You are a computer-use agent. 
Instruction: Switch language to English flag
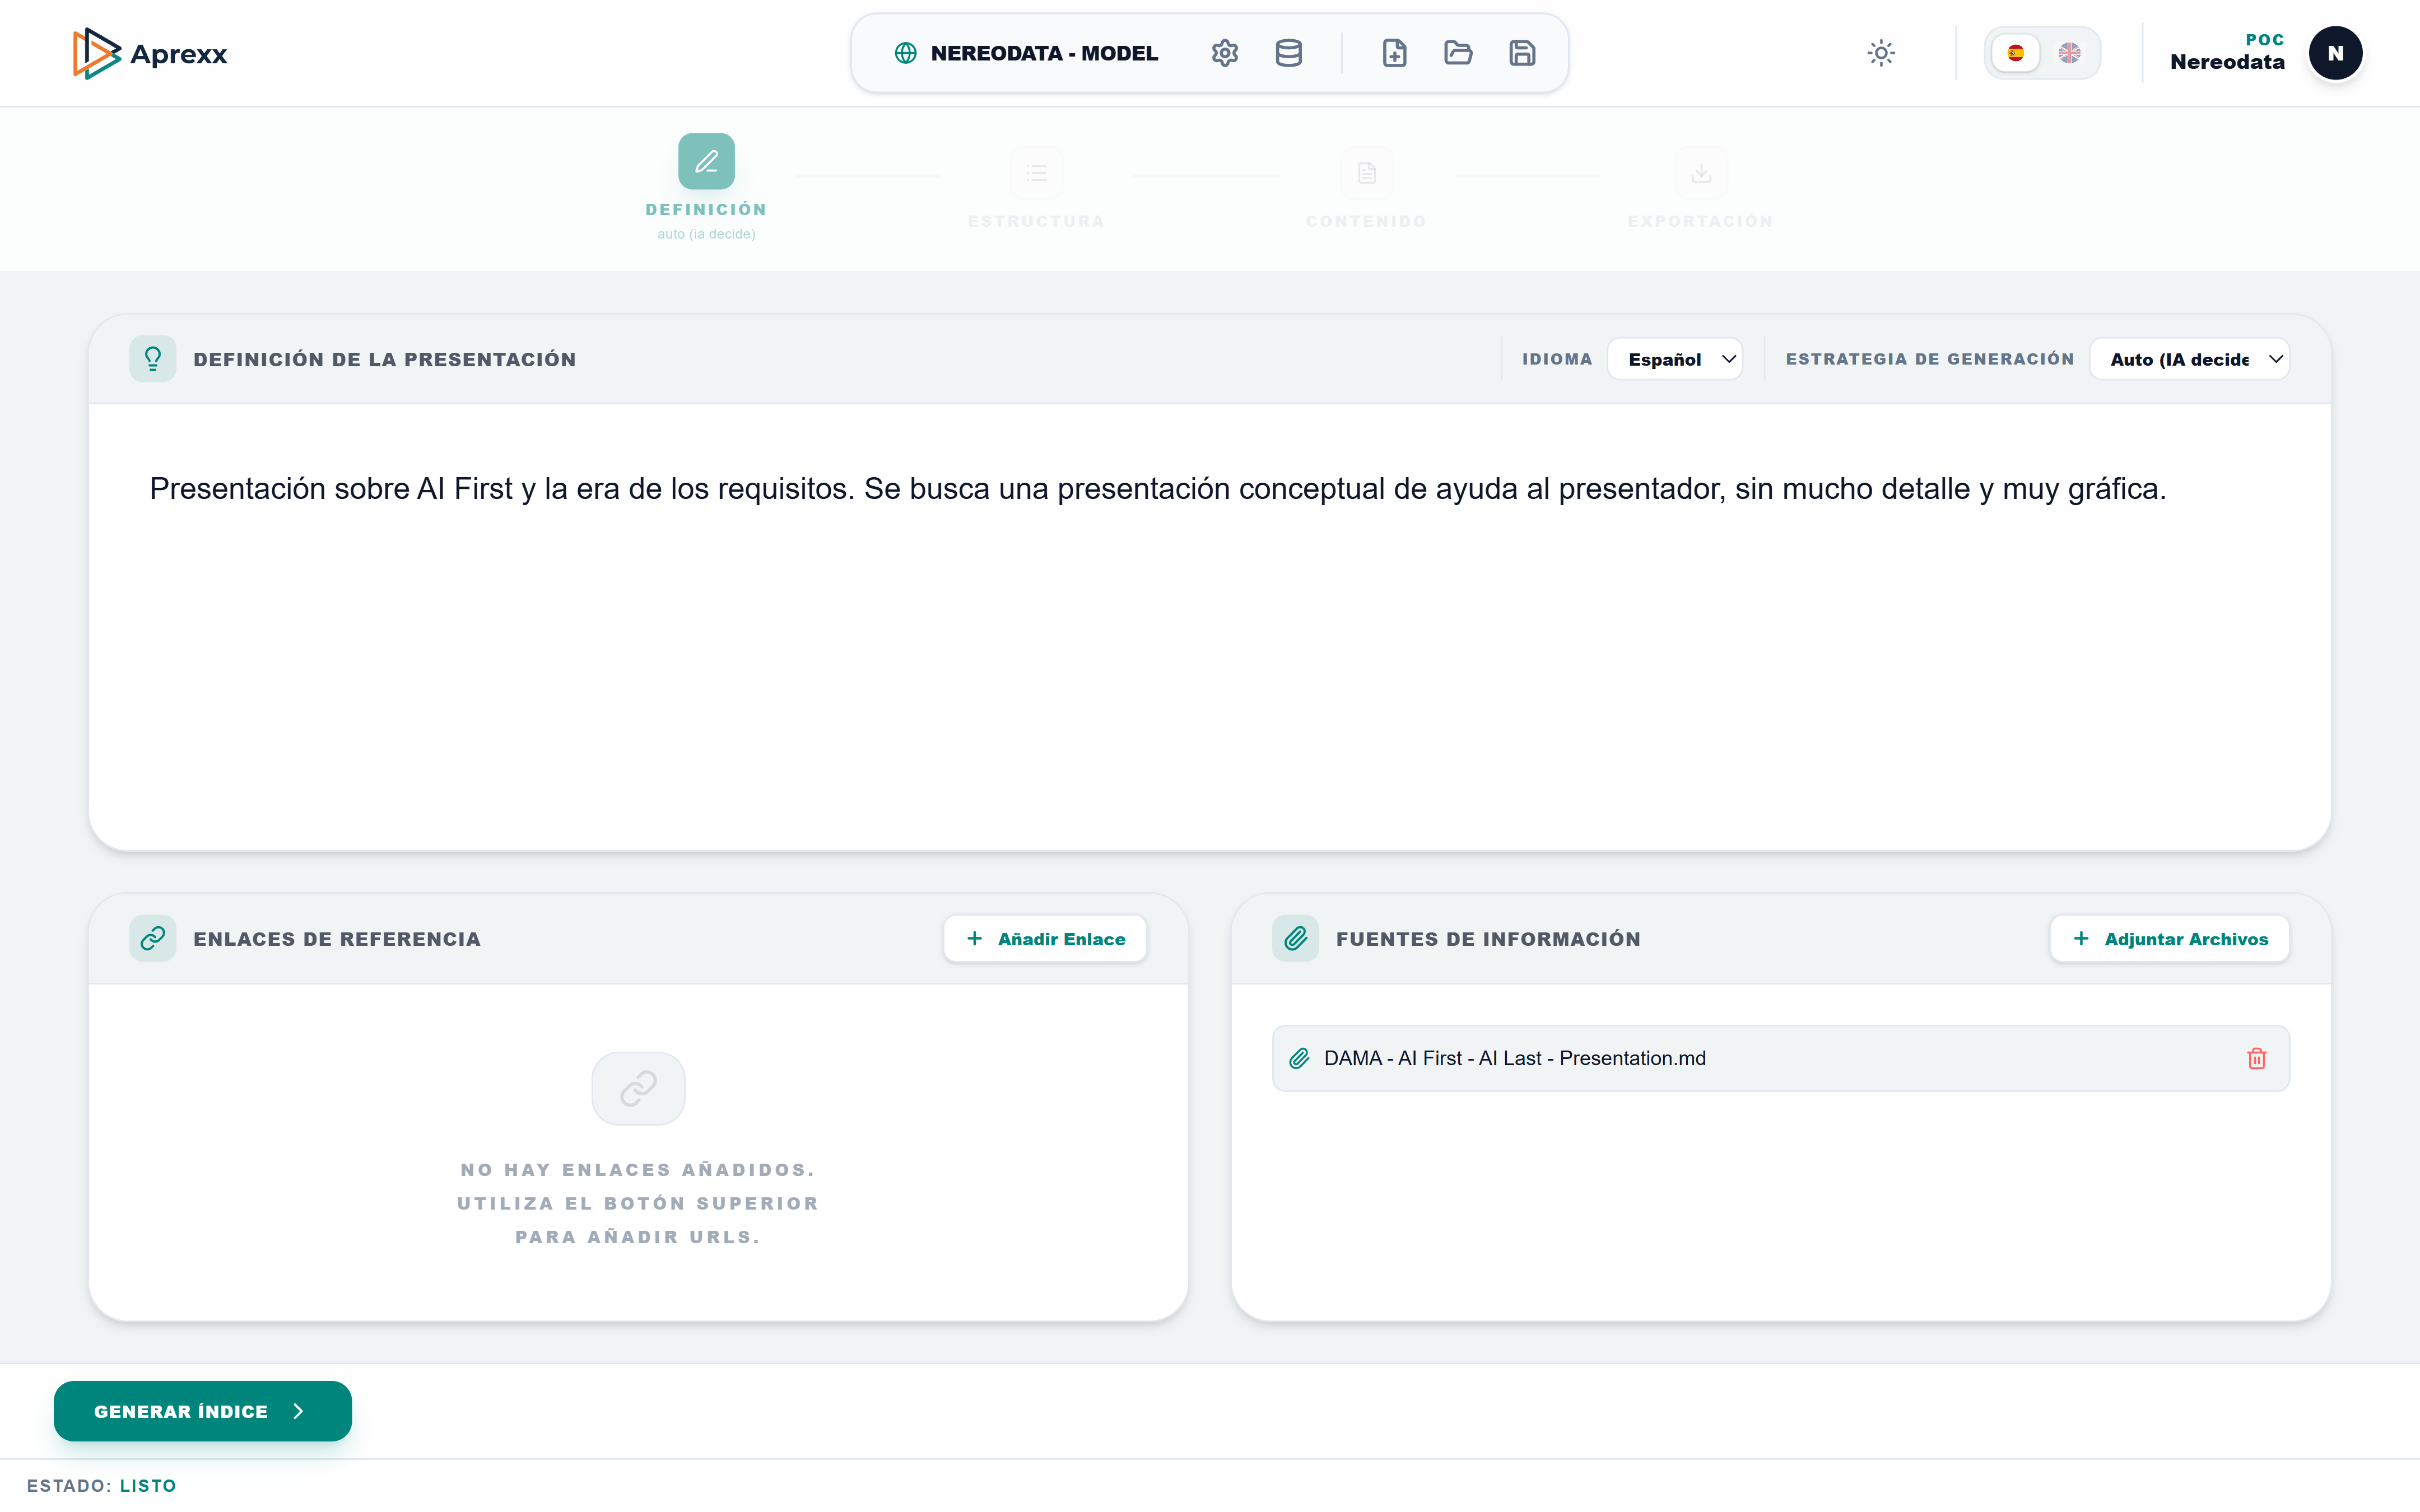click(x=2070, y=53)
